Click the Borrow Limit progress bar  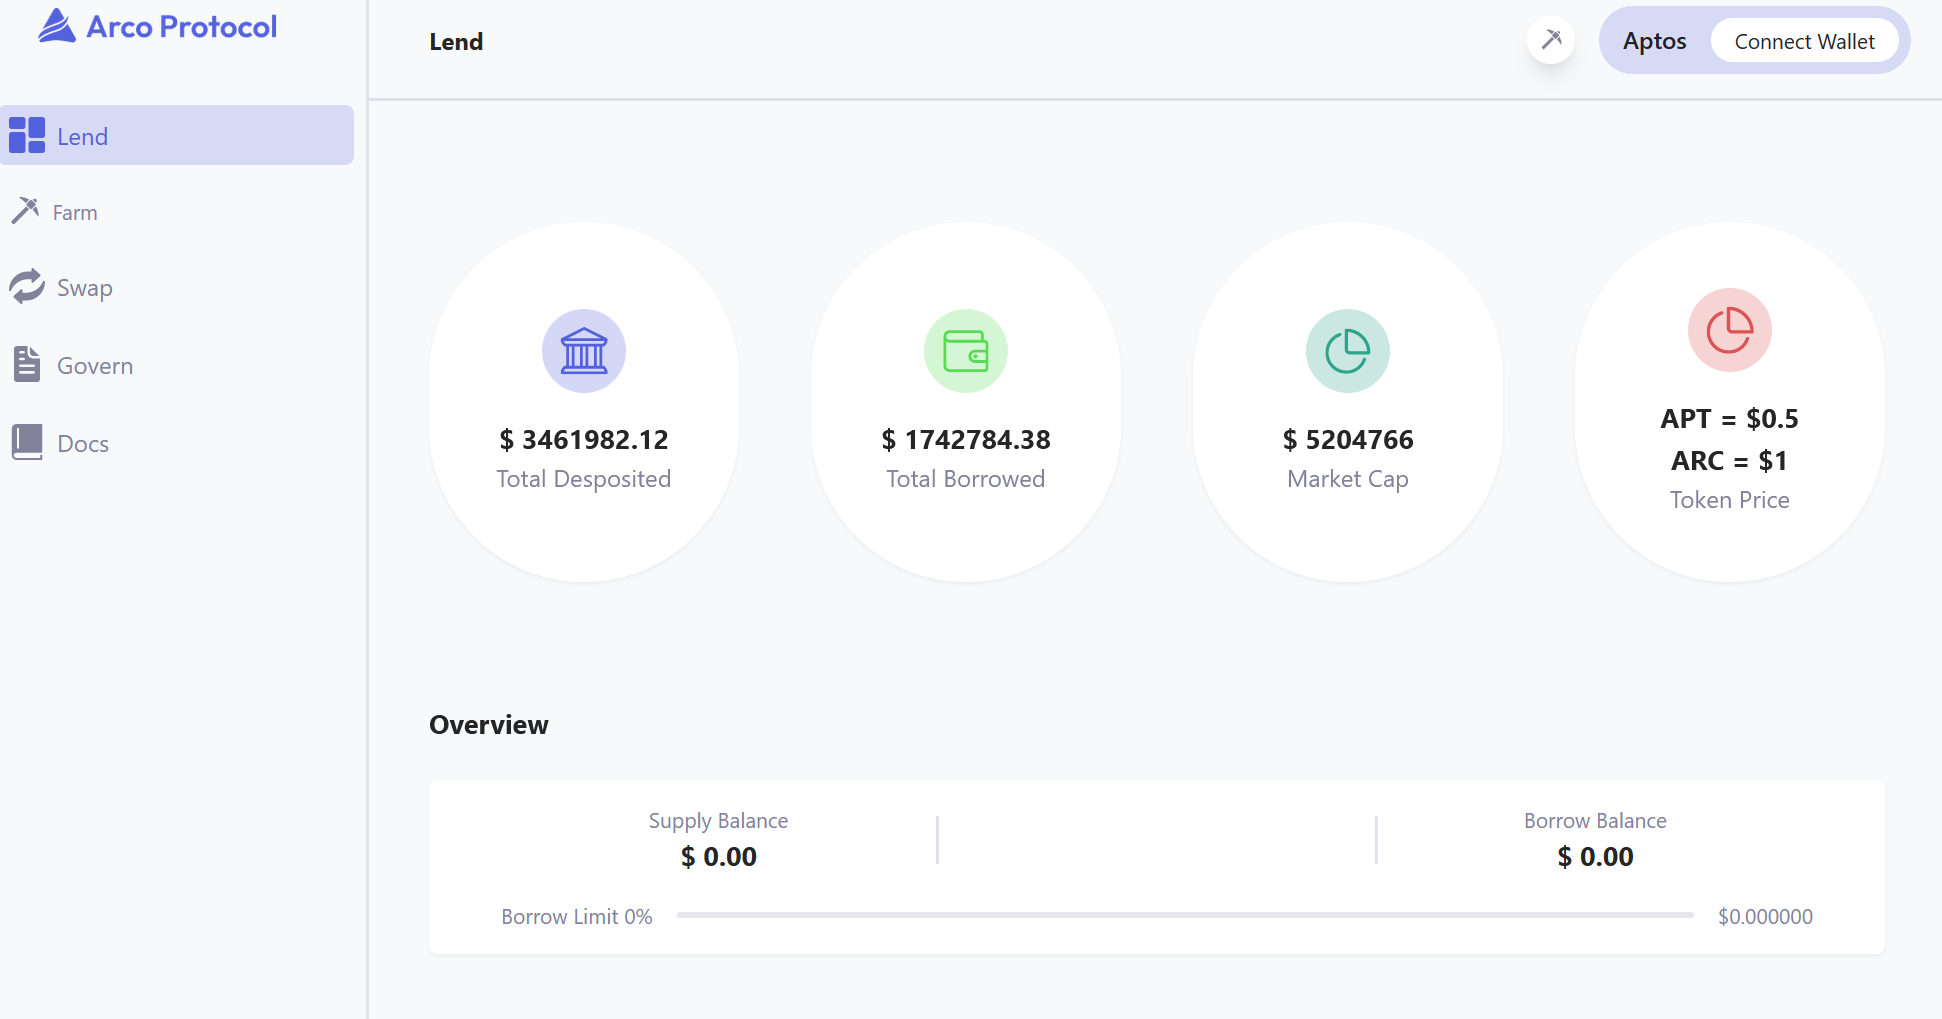(x=1184, y=915)
